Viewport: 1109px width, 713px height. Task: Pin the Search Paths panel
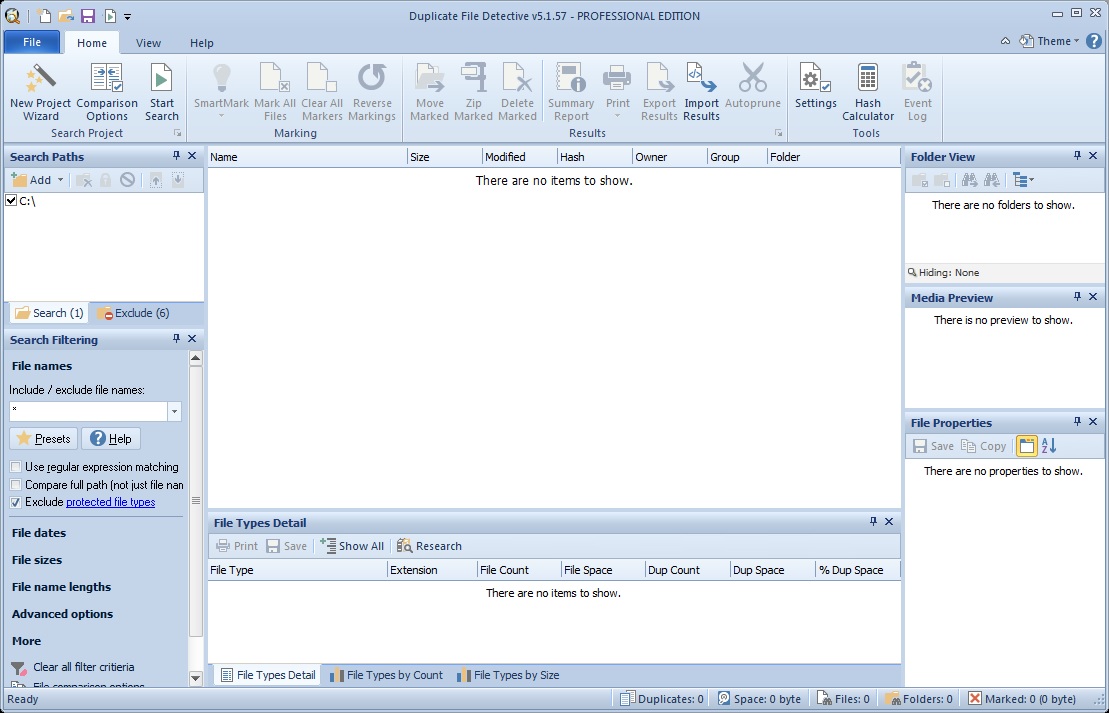(176, 156)
